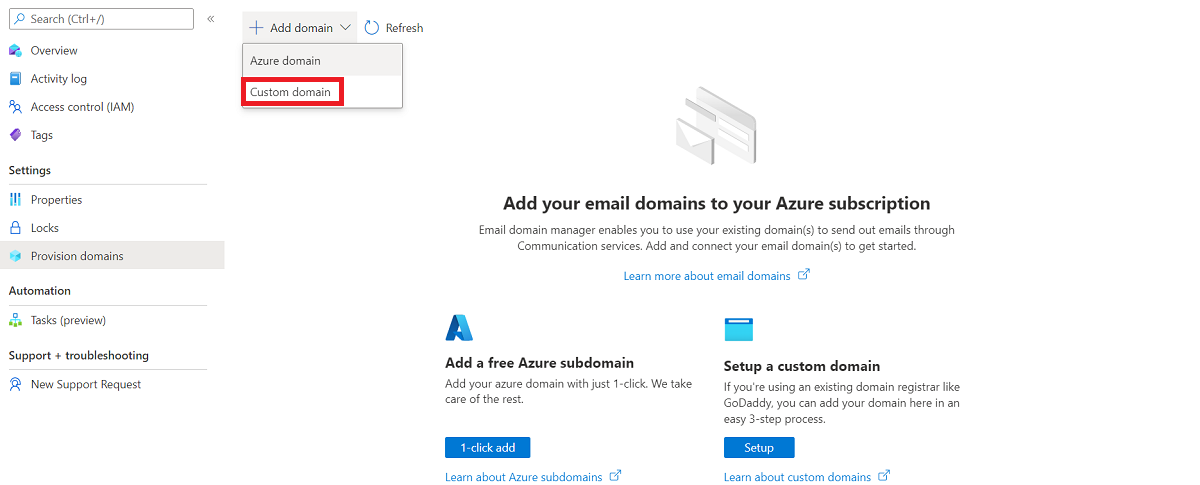The width and height of the screenshot is (1200, 485).
Task: Select Azure domain from the dropdown
Action: coord(322,60)
